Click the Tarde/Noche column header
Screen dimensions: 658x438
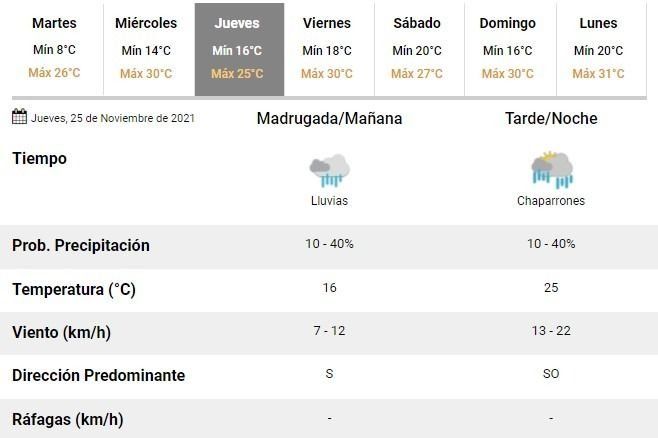(551, 118)
